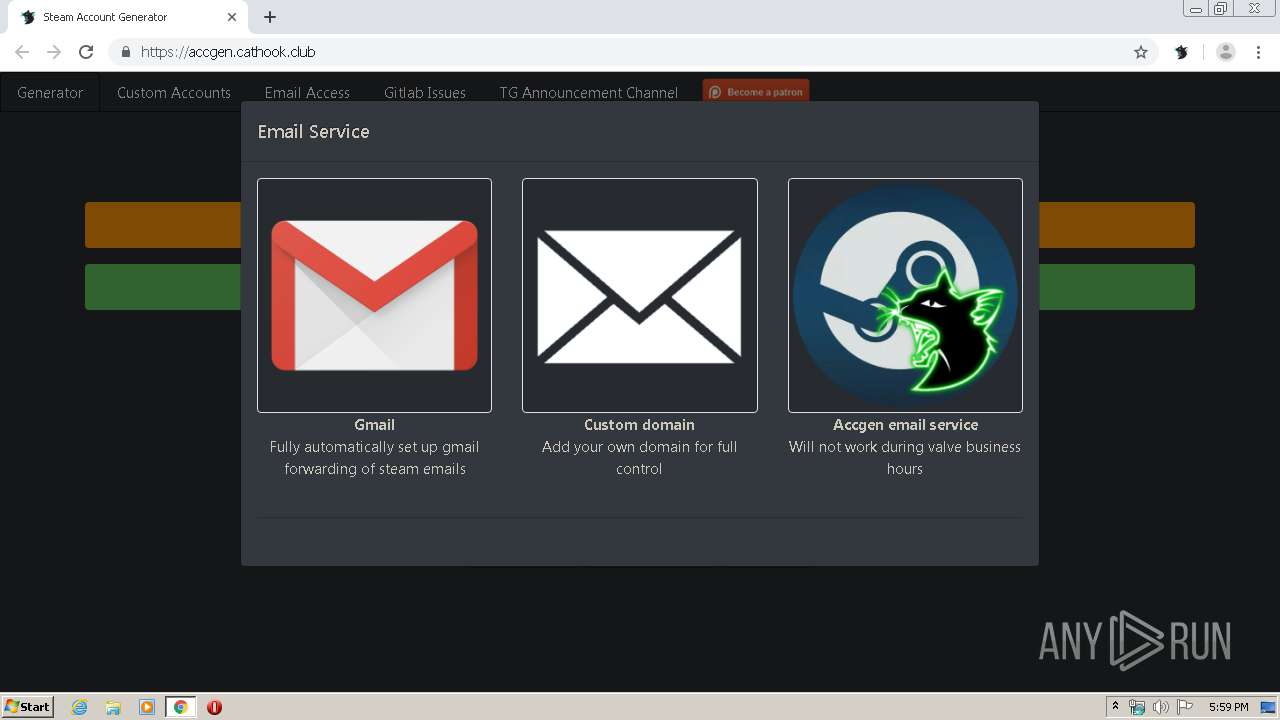Open the Windows Start button
This screenshot has height=720, width=1280.
click(x=27, y=707)
